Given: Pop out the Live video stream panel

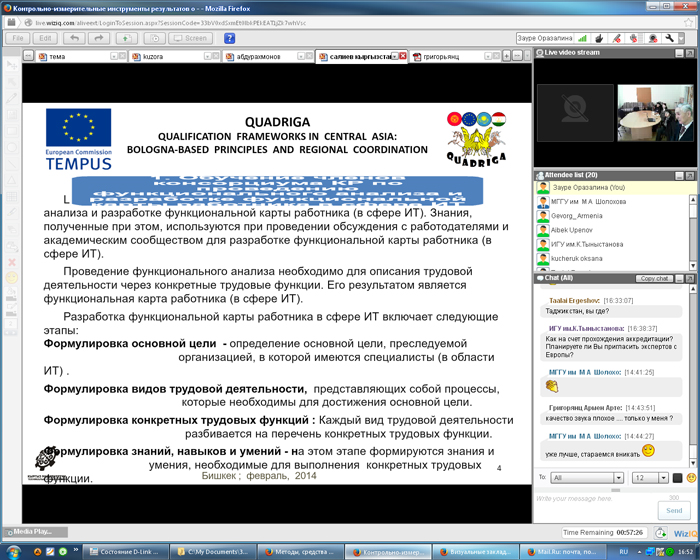Looking at the screenshot, I should [x=690, y=53].
